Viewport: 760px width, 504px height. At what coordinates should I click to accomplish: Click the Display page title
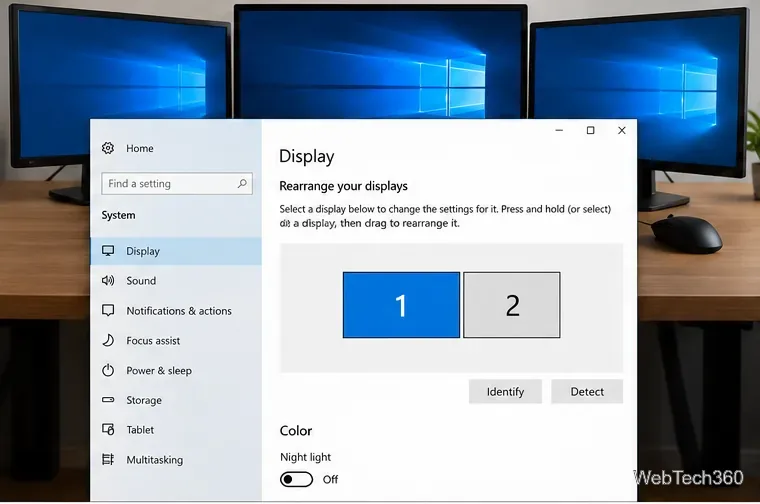(x=307, y=157)
